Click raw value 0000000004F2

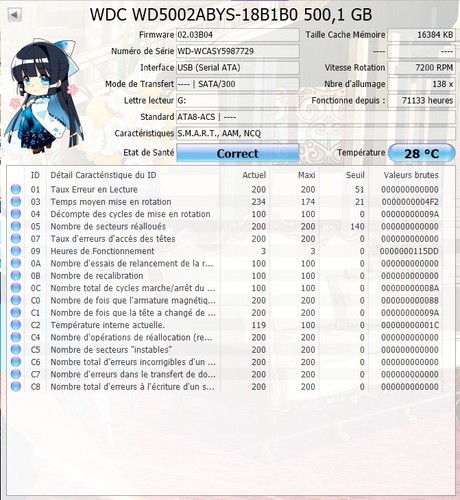click(x=410, y=202)
